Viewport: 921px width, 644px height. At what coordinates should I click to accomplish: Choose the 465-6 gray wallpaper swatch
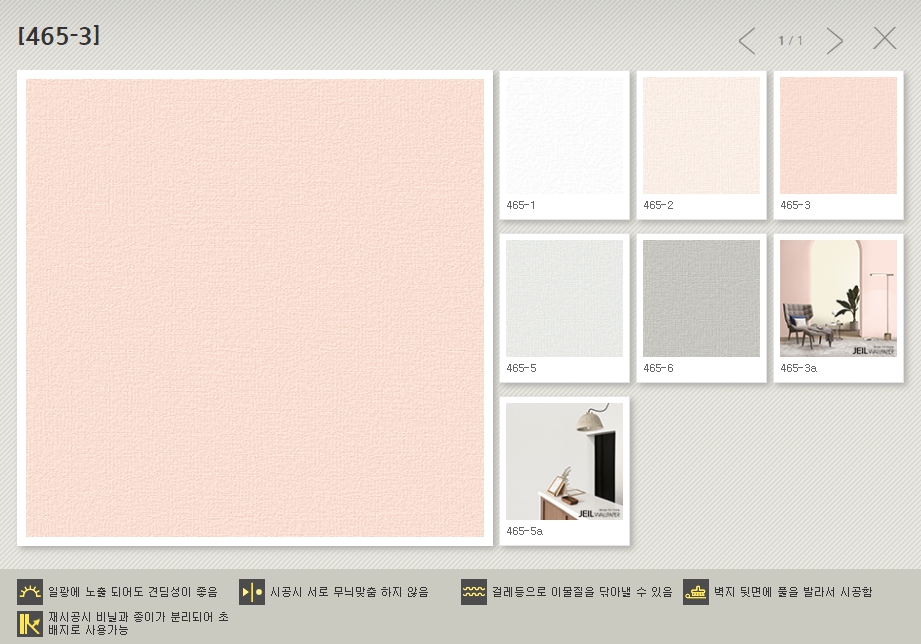701,299
